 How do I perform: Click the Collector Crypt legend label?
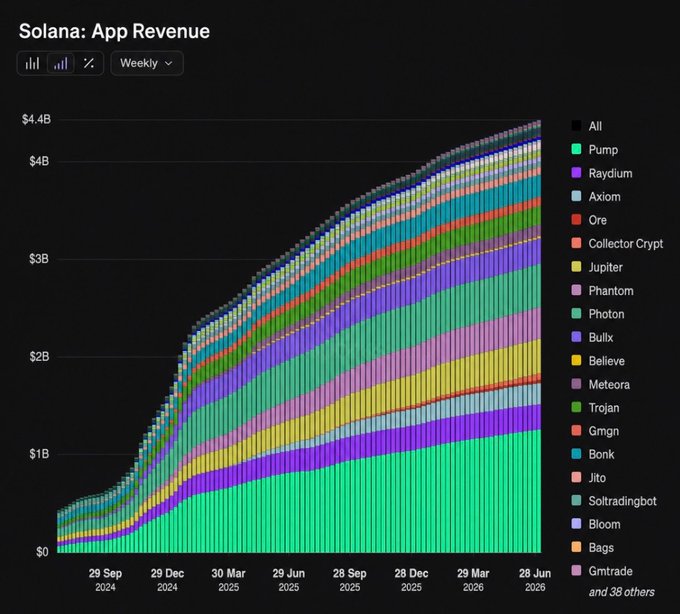pos(626,244)
